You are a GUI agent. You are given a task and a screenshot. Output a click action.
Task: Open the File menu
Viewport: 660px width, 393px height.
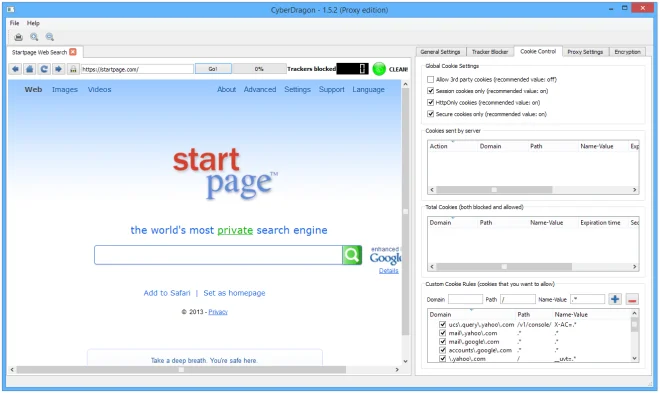point(14,23)
